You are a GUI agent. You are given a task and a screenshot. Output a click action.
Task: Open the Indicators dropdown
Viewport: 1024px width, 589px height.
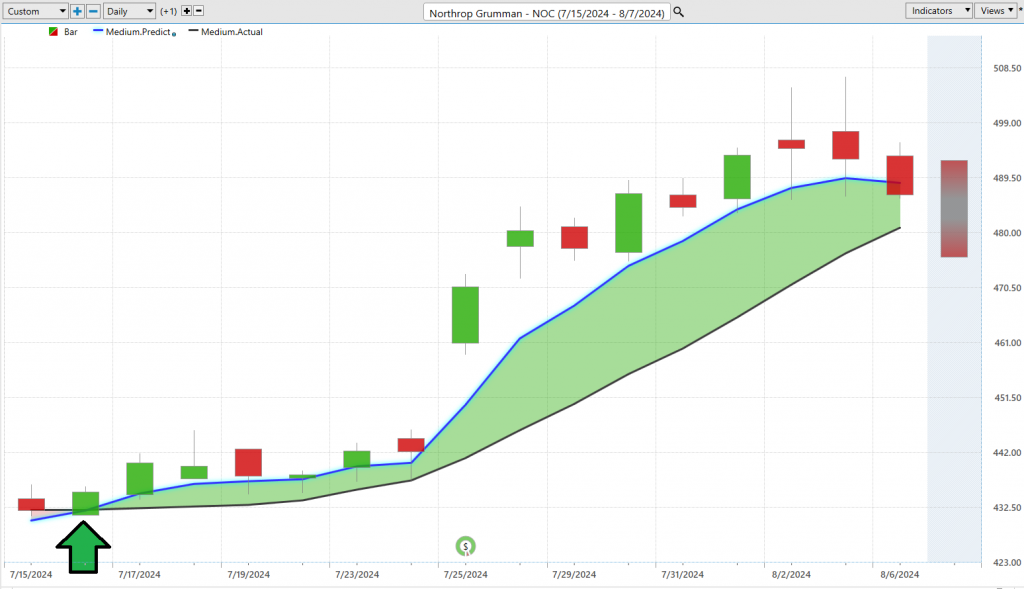click(938, 10)
